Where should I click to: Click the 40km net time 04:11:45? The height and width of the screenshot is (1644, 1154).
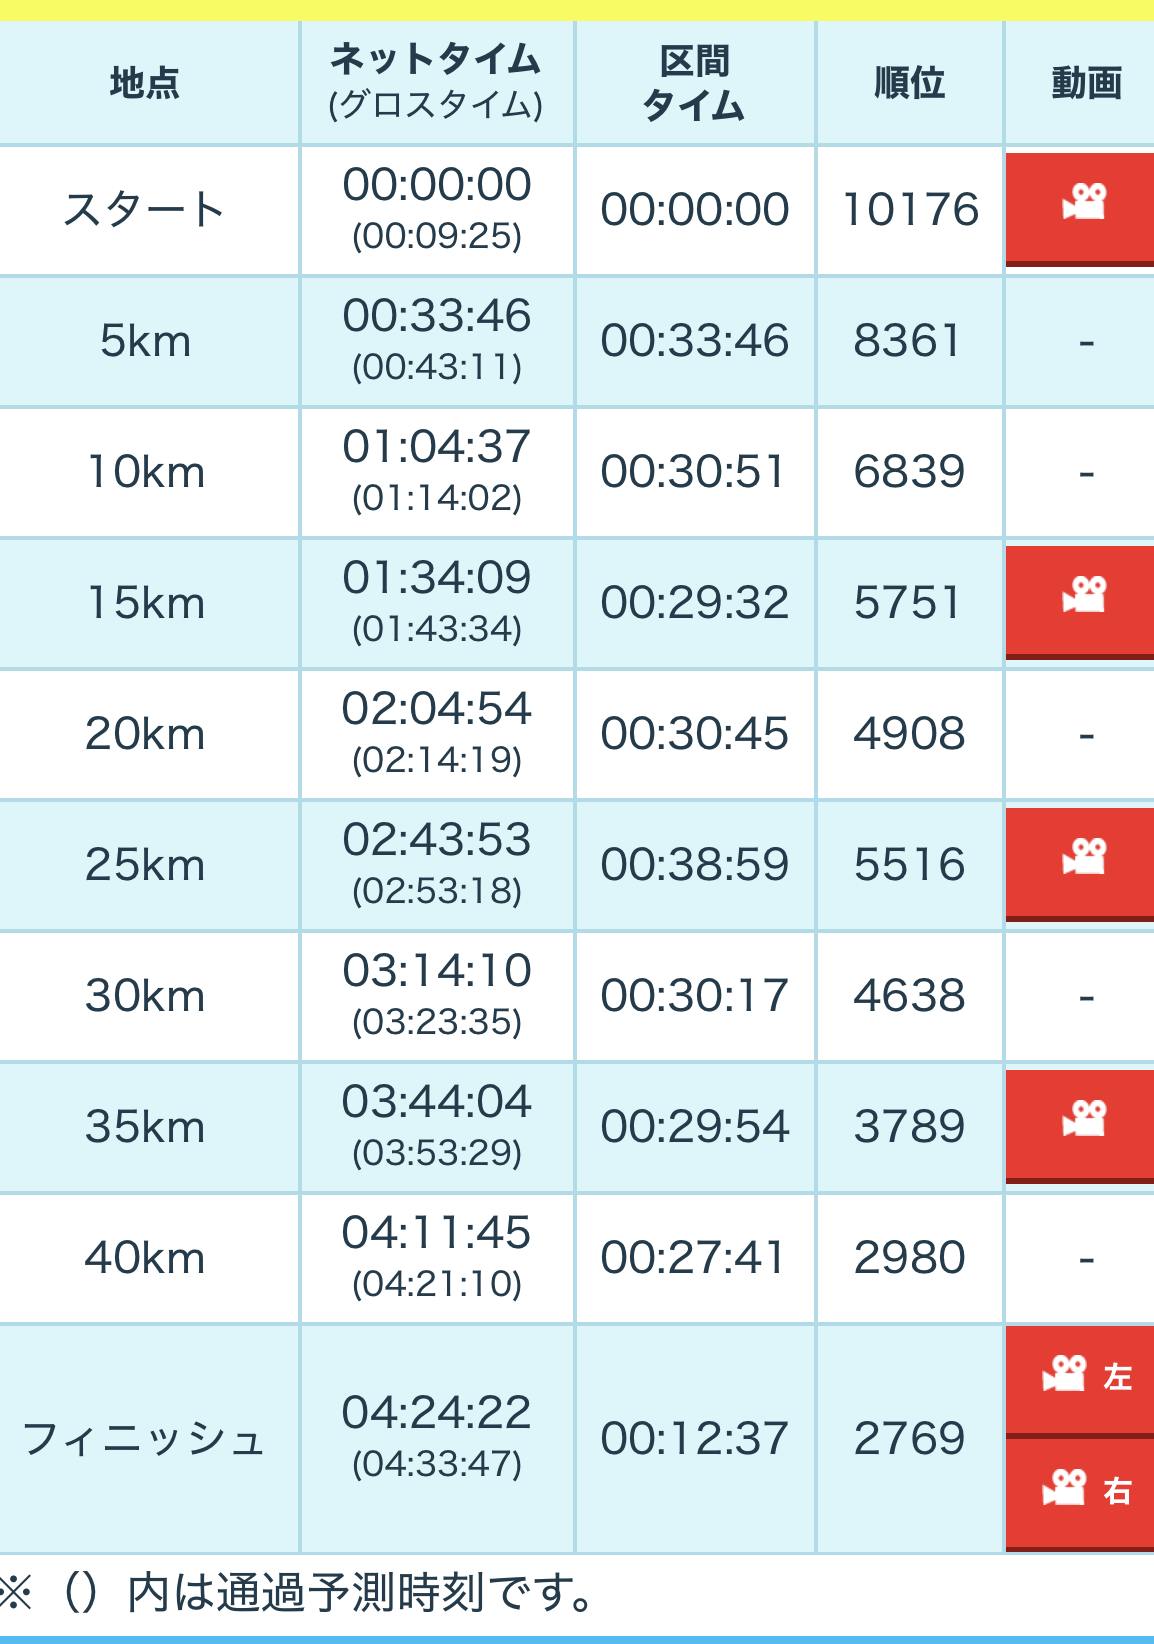[x=437, y=1233]
